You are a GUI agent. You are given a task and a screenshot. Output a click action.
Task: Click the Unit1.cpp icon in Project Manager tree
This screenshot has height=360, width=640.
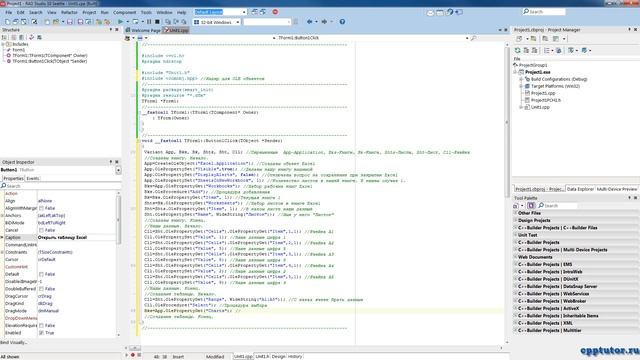527,107
